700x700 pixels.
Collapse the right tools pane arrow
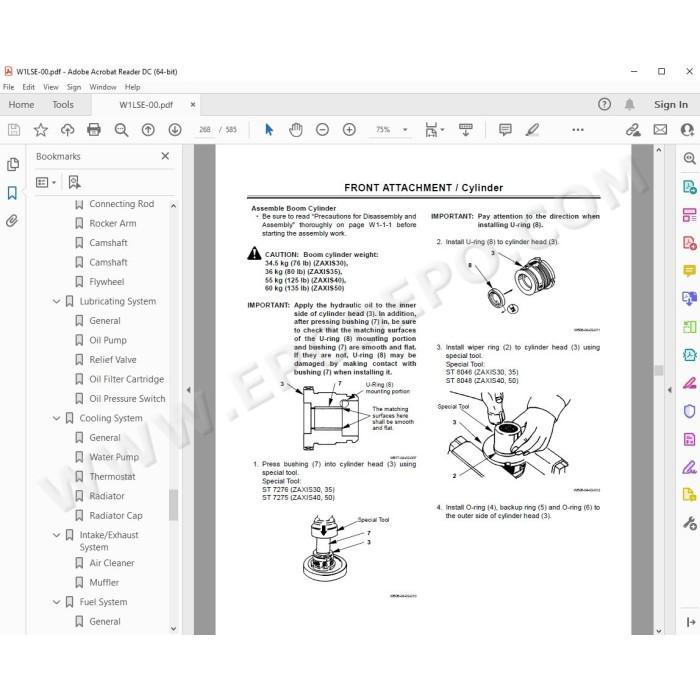(669, 390)
